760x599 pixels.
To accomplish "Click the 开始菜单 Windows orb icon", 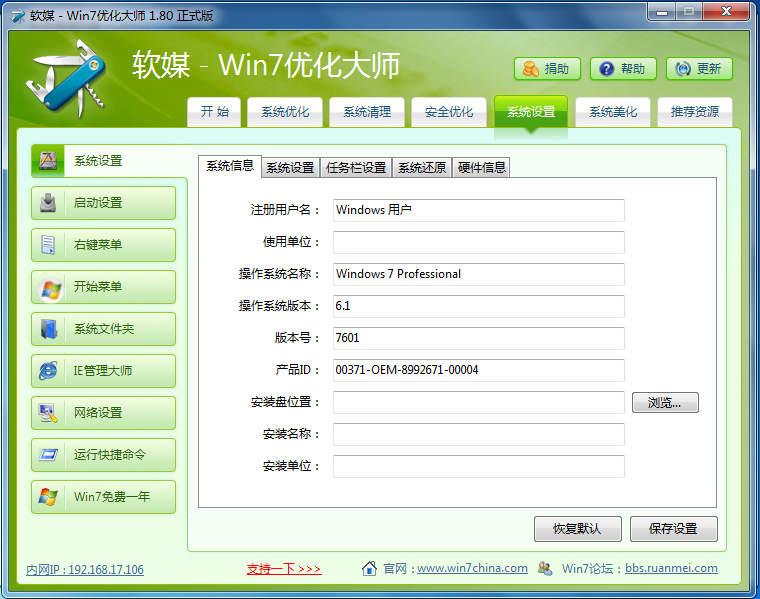I will [51, 289].
